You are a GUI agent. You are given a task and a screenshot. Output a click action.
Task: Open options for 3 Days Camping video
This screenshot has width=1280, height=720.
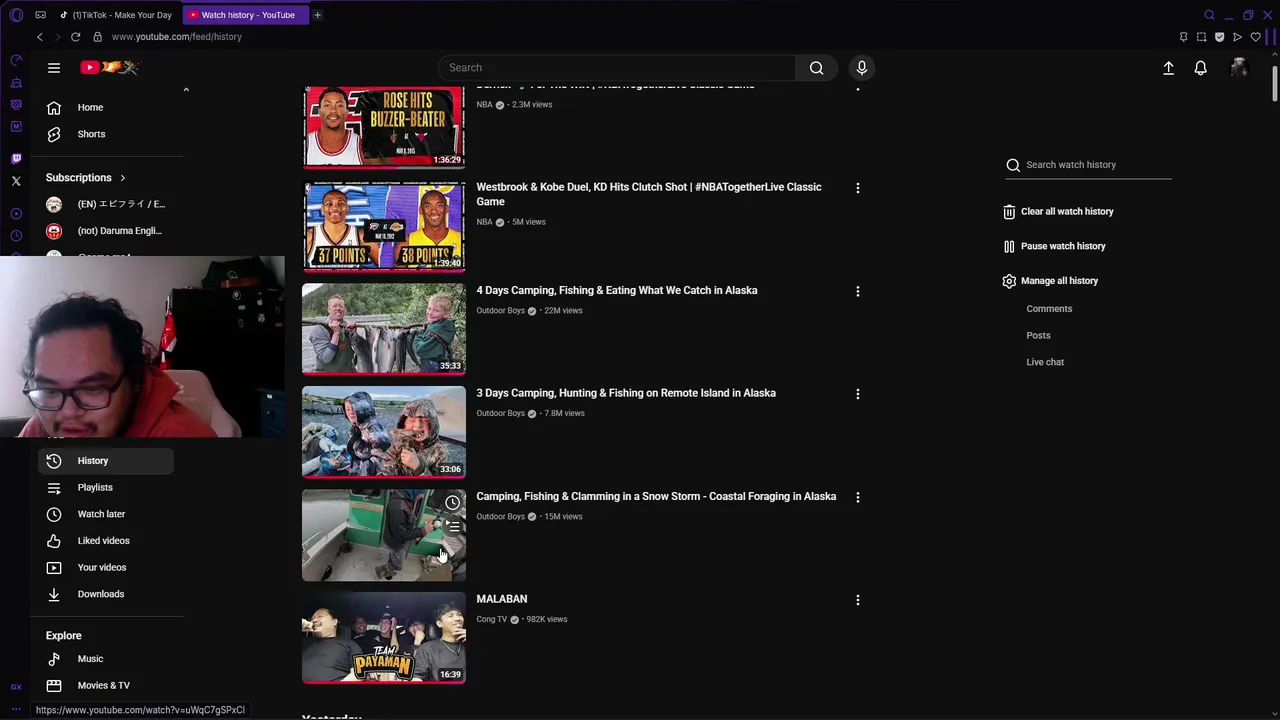pos(857,394)
